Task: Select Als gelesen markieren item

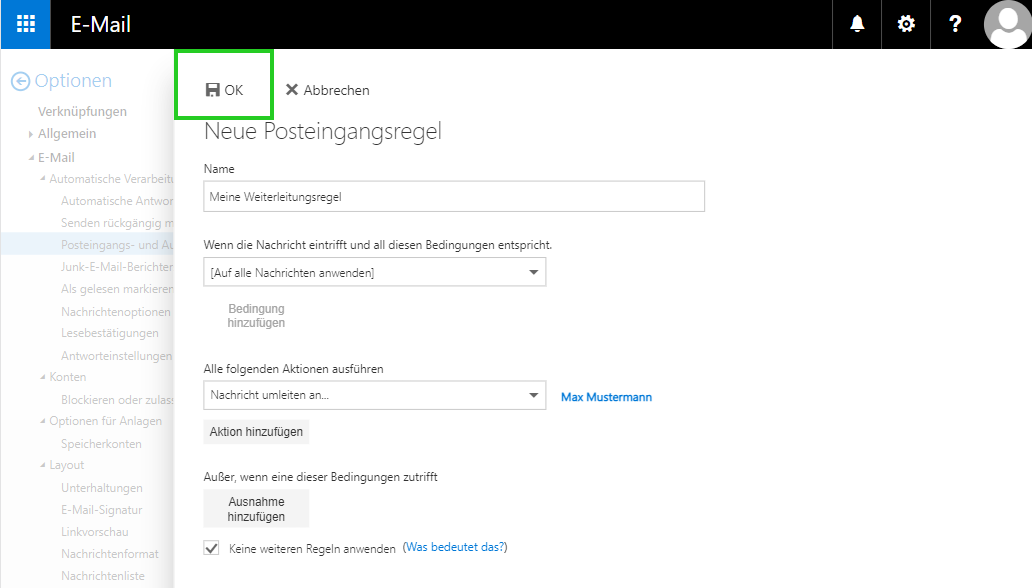Action: 117,289
